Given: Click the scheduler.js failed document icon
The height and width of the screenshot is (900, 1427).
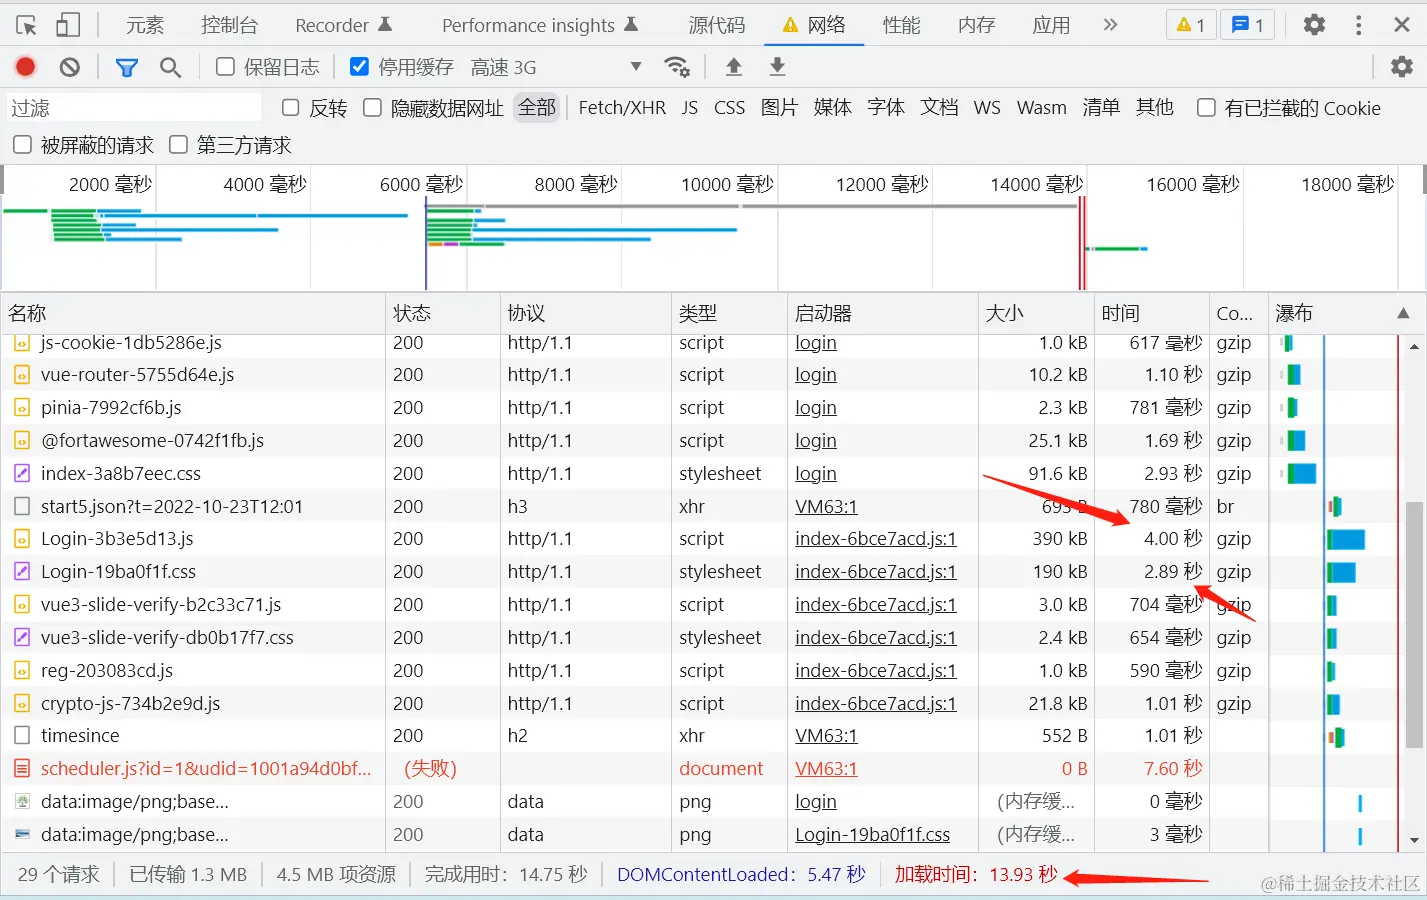Looking at the screenshot, I should click(x=22, y=769).
